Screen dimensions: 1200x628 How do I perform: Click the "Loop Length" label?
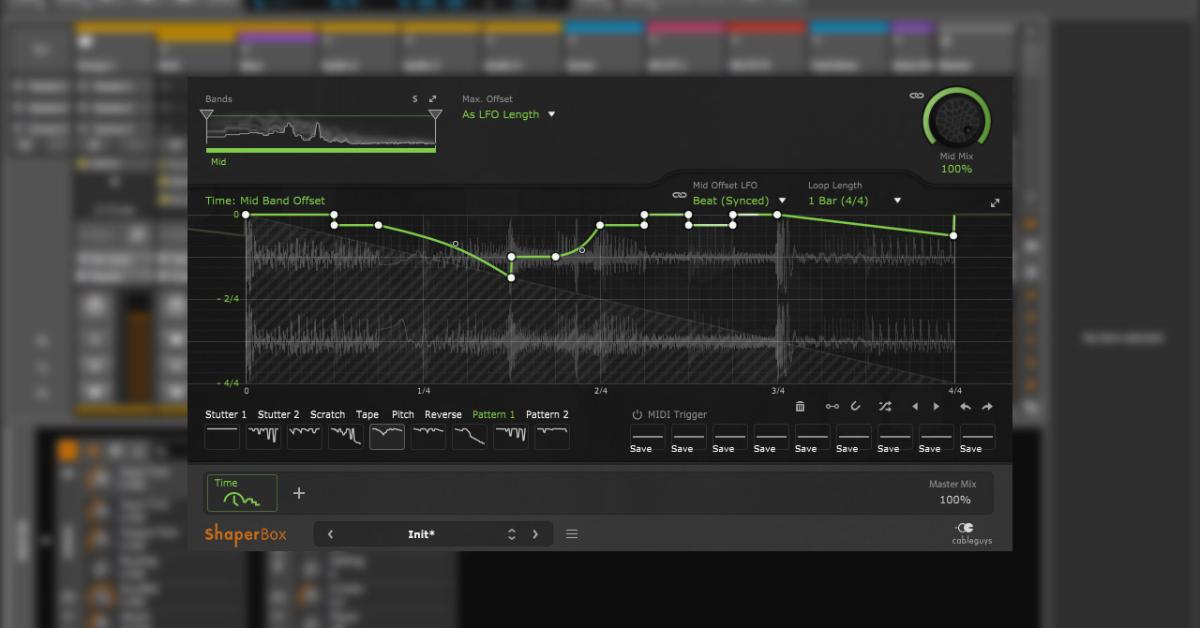(835, 185)
